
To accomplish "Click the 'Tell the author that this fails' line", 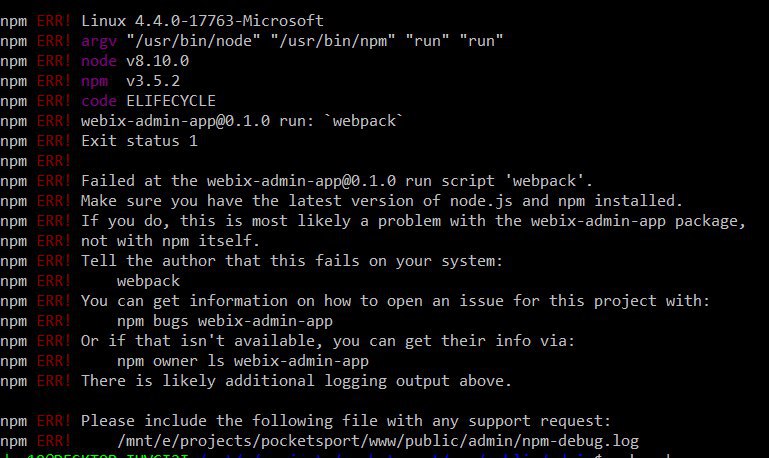I will pos(292,261).
